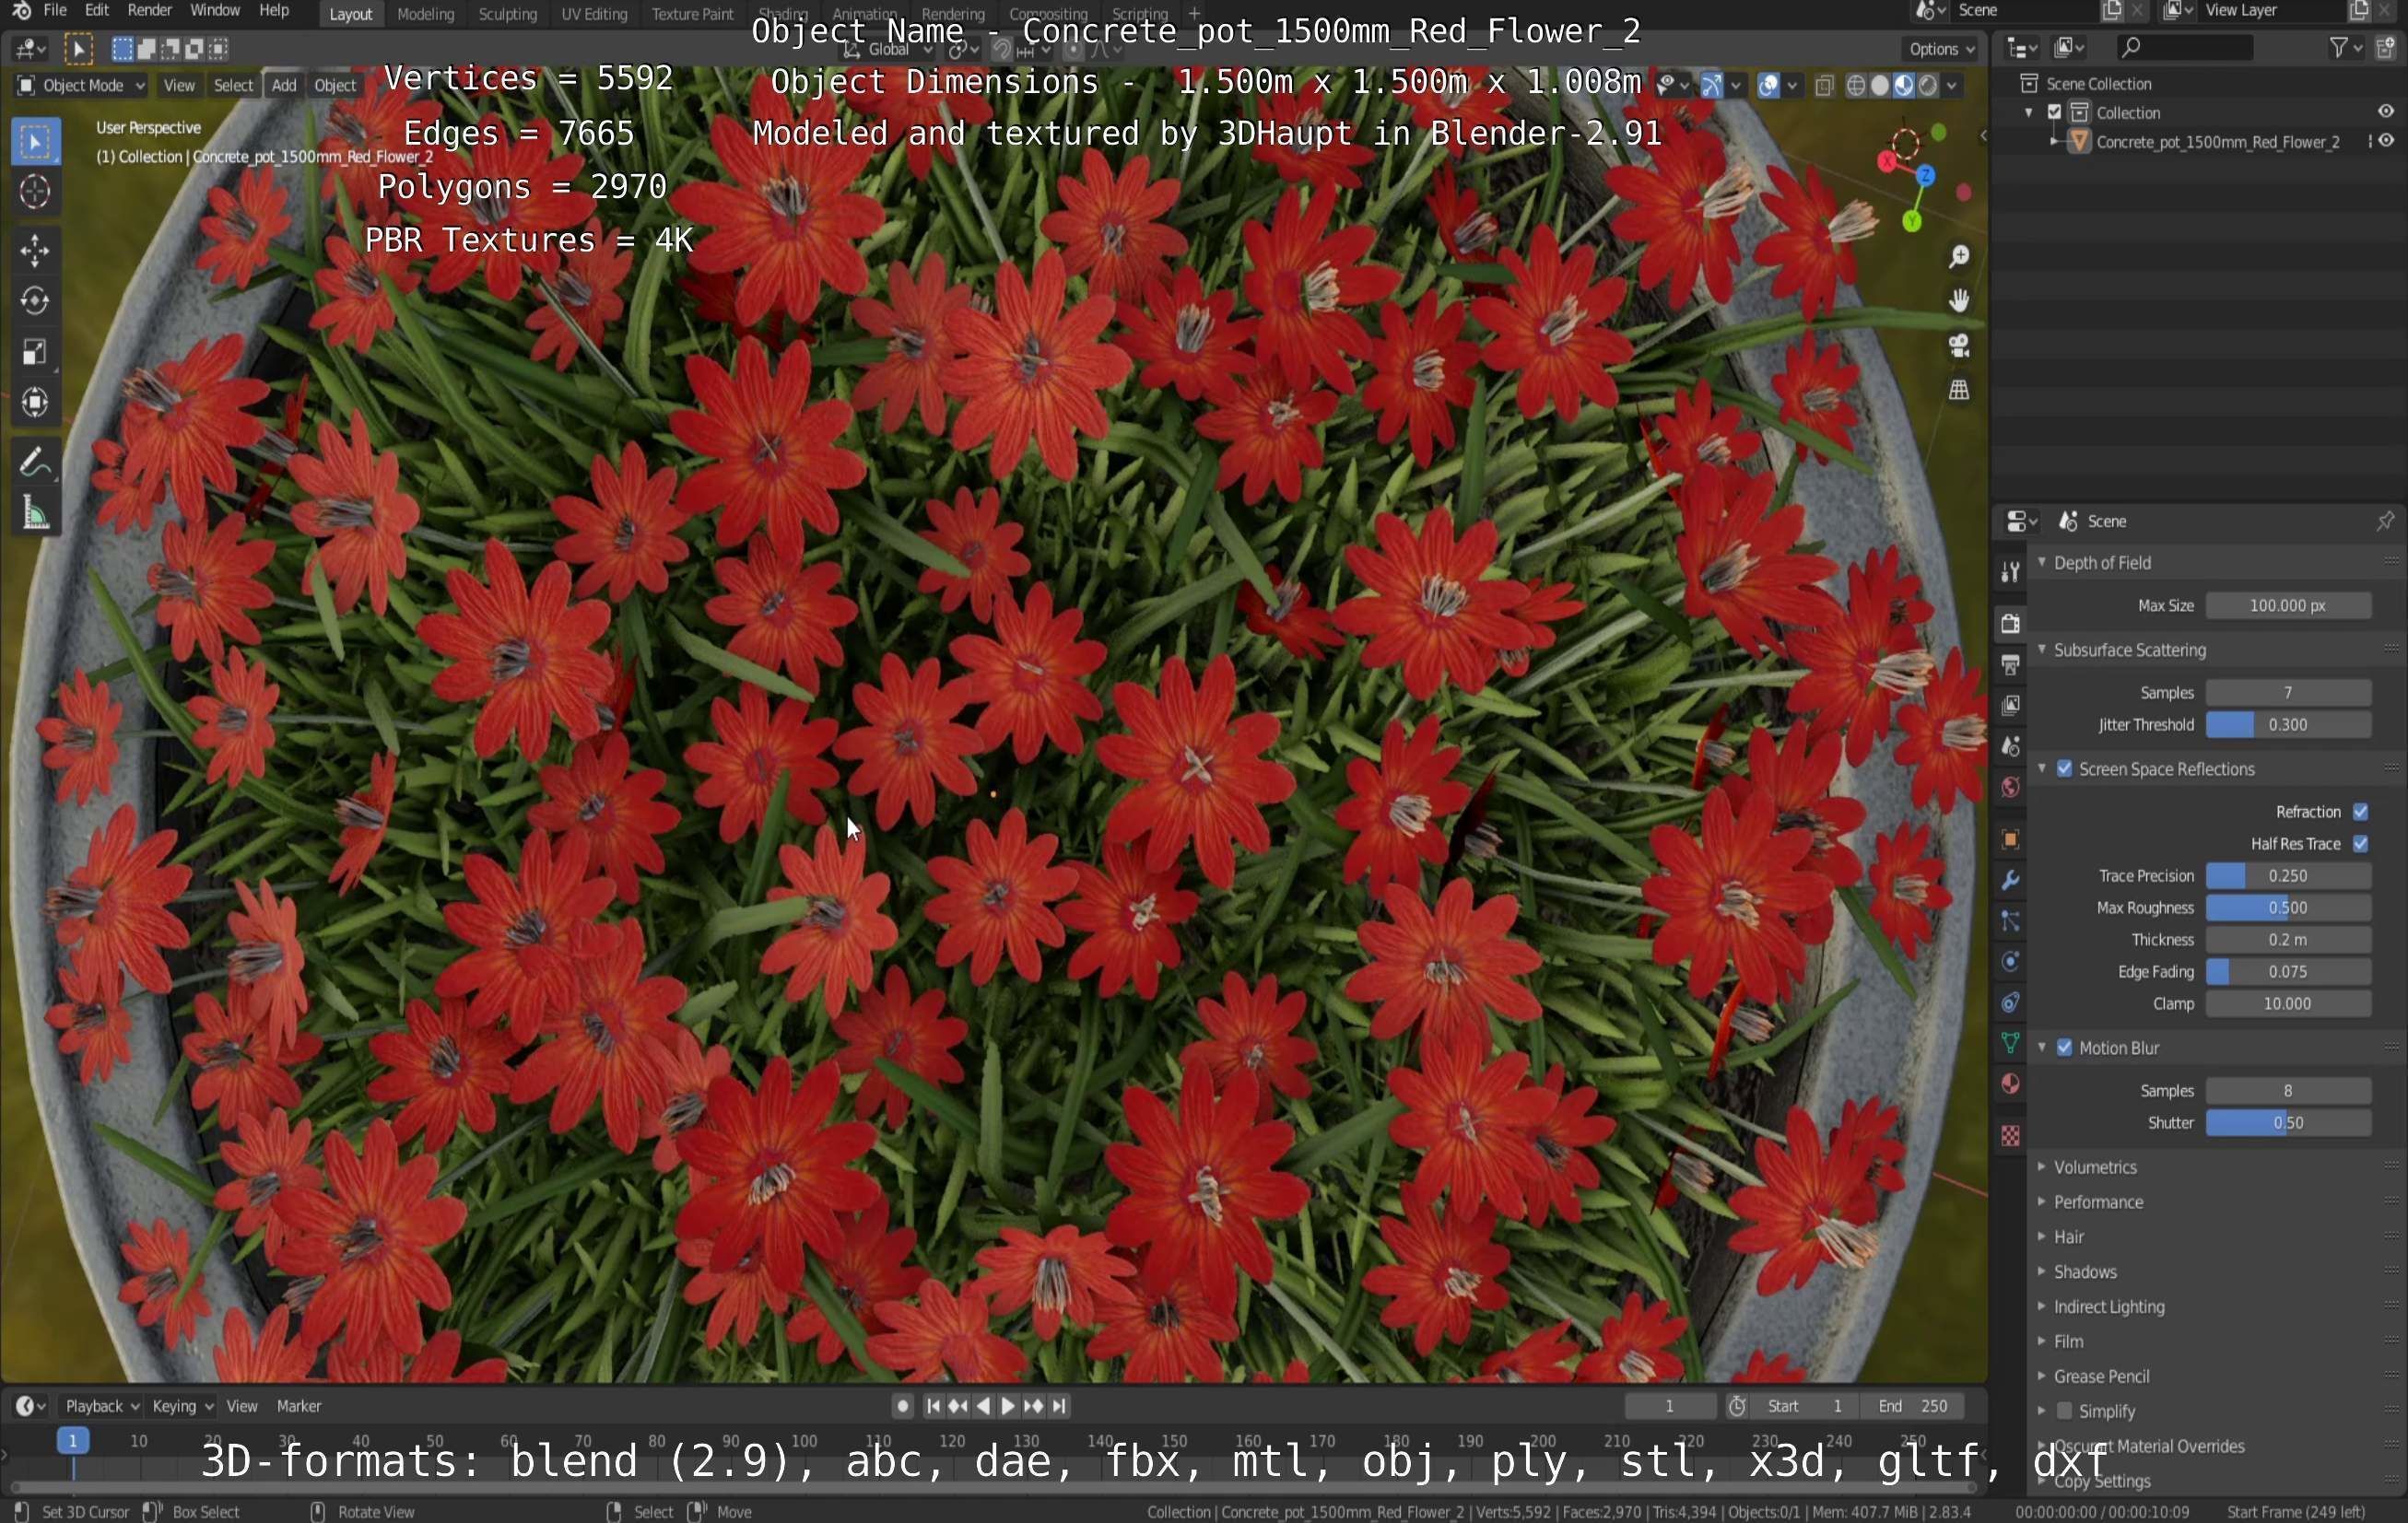Viewport: 2408px width, 1523px height.
Task: Open the Window menu
Action: coord(215,11)
